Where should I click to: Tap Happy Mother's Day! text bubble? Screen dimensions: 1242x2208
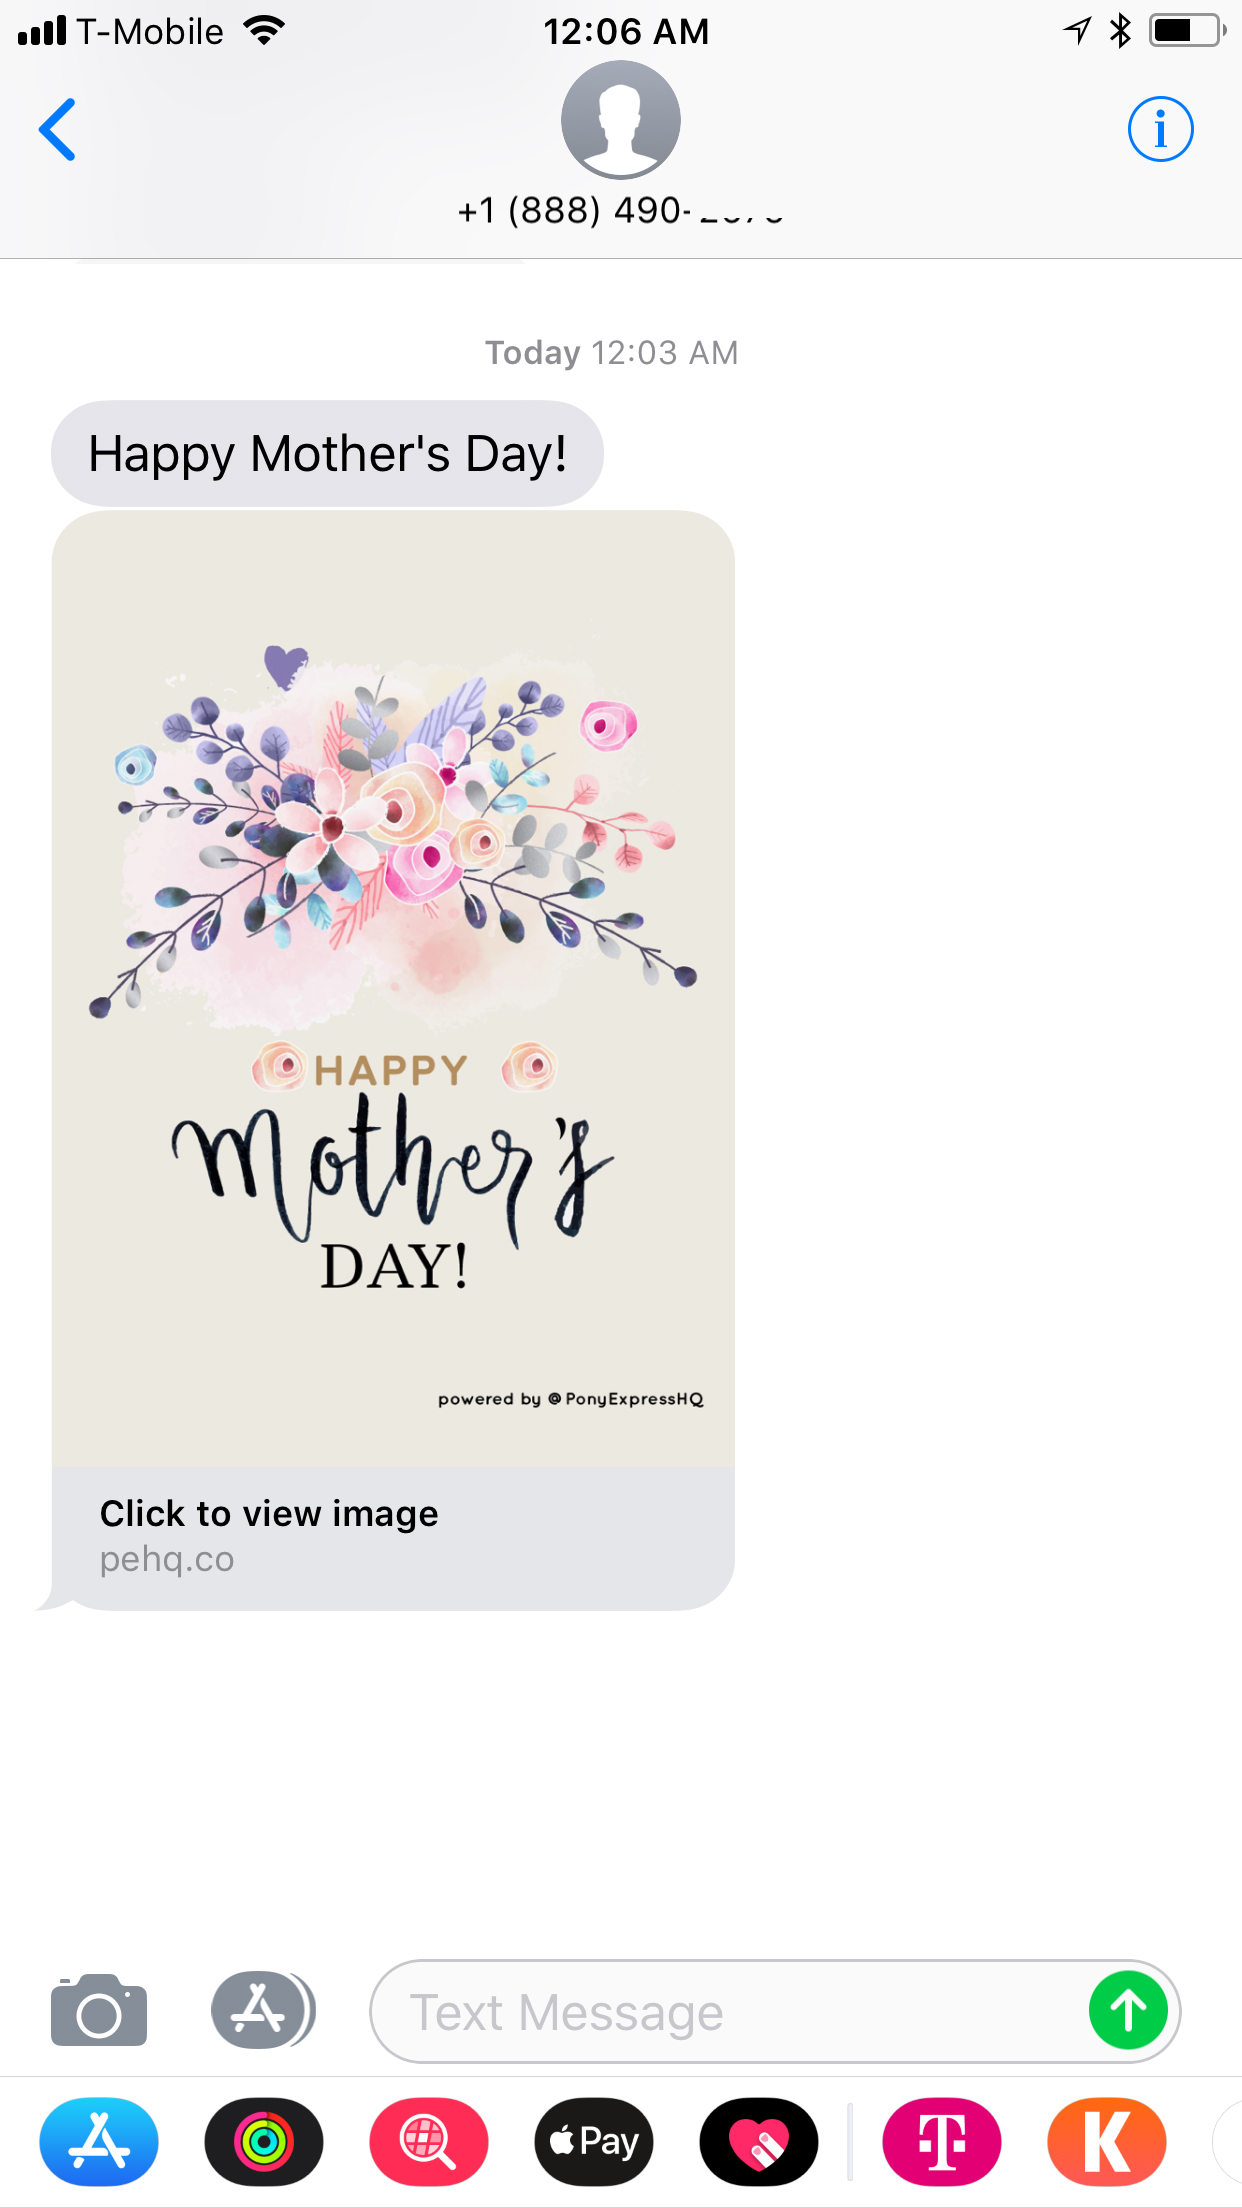tap(327, 454)
